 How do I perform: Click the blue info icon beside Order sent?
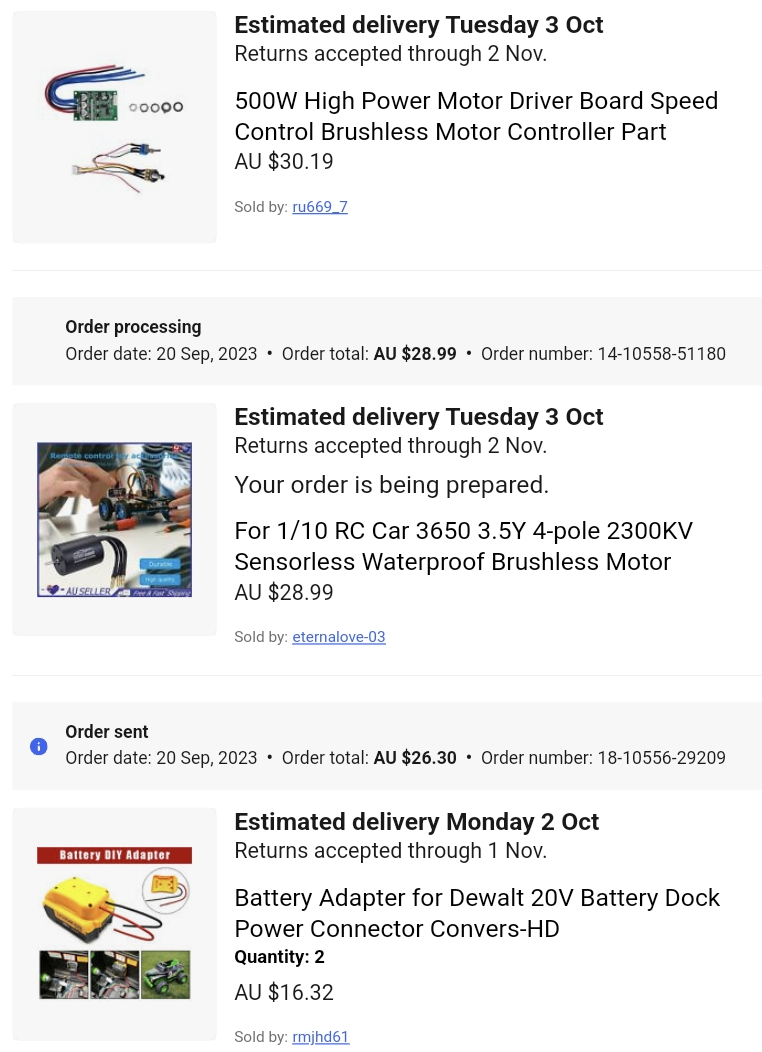click(39, 746)
